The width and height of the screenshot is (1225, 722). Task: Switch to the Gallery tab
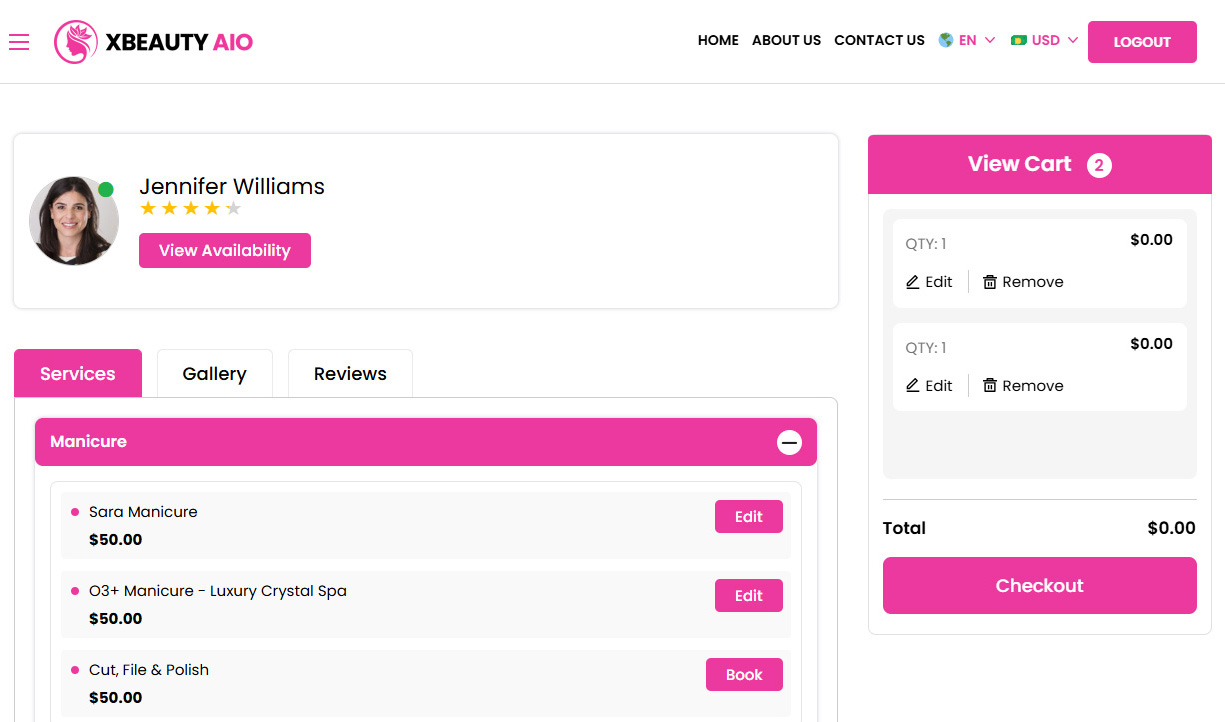click(214, 374)
